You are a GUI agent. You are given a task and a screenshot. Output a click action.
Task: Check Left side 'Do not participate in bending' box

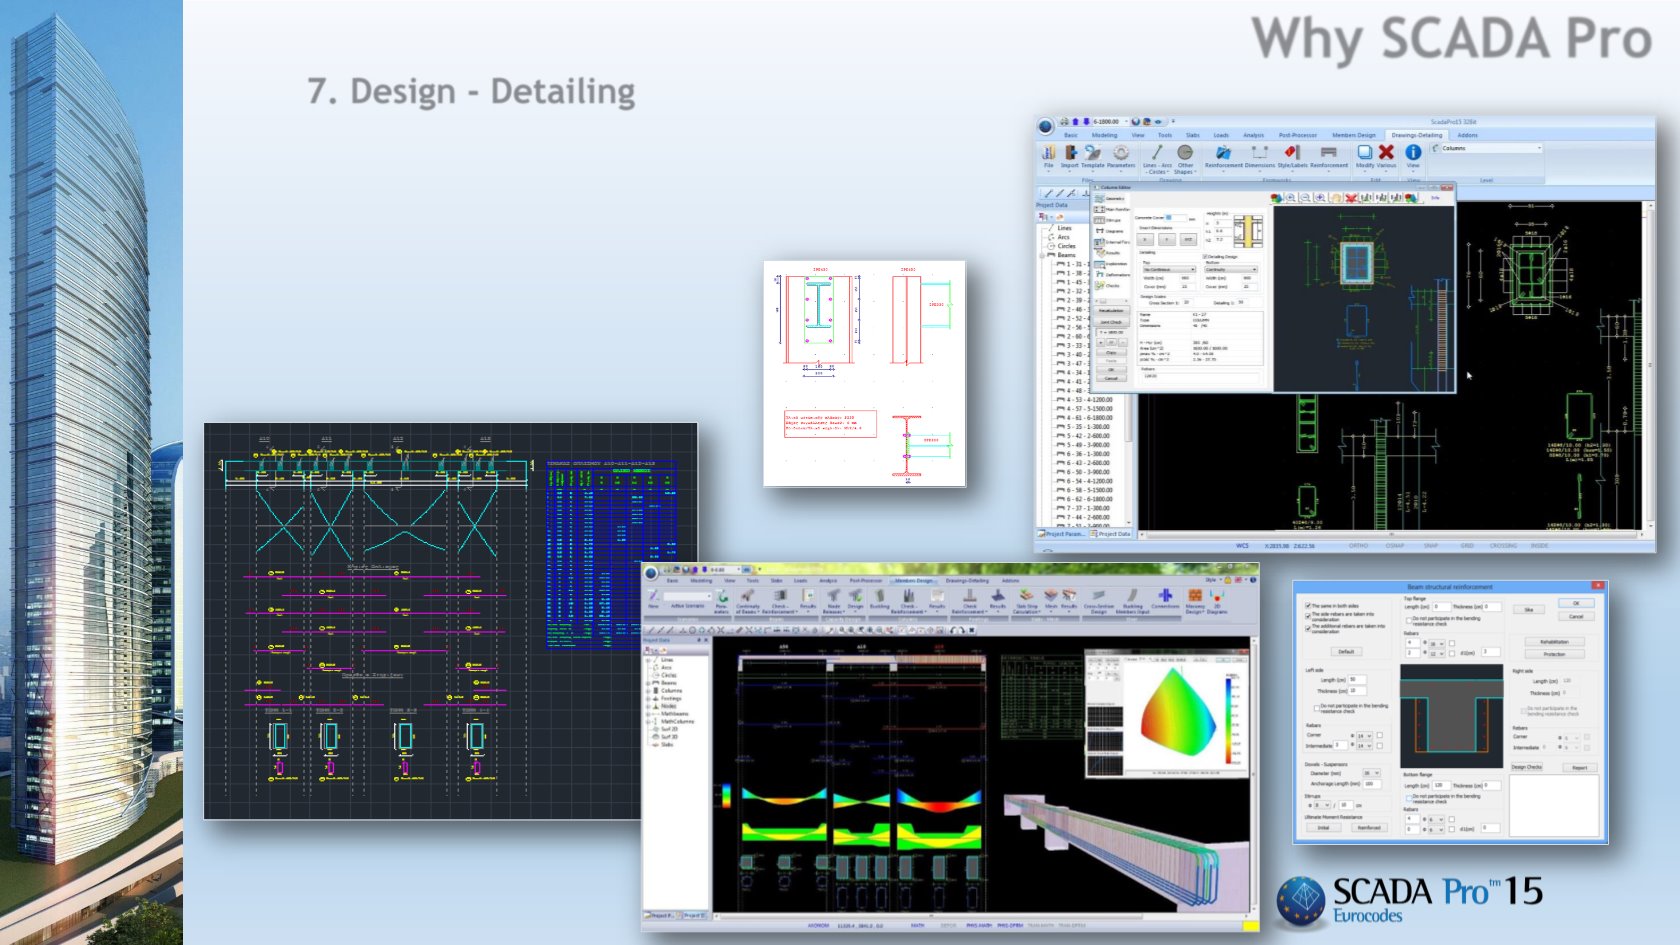(x=1317, y=708)
